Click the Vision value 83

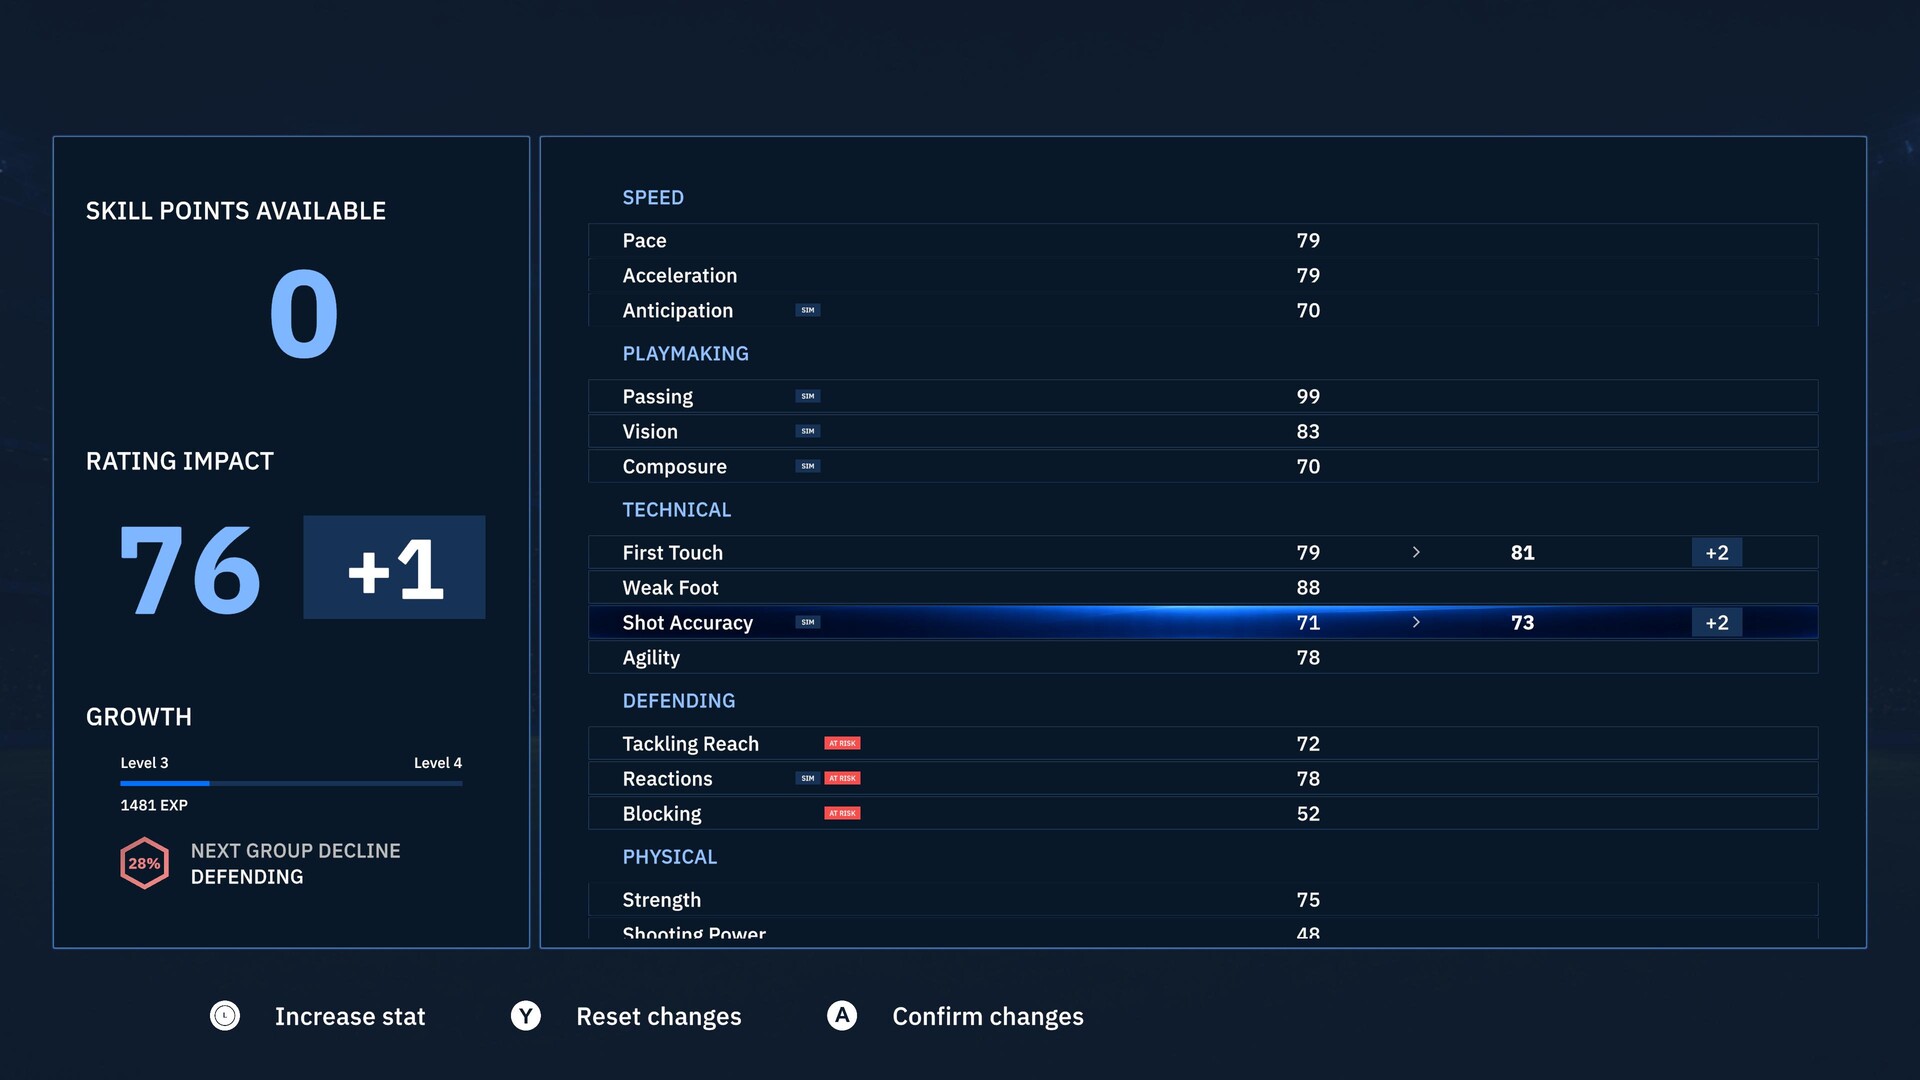[1308, 431]
